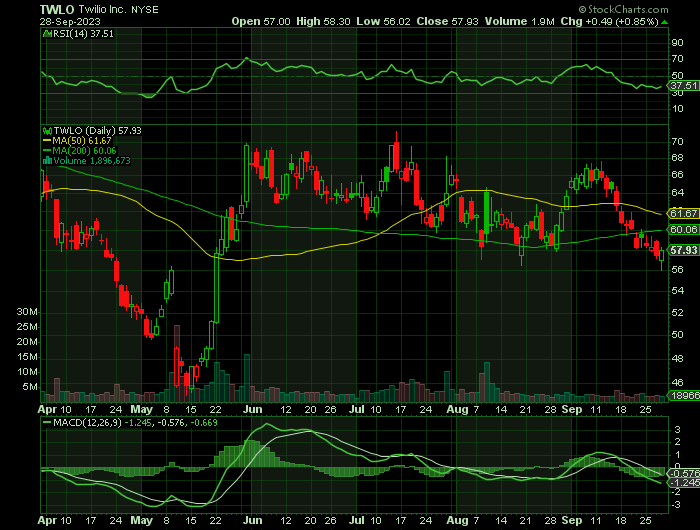Viewport: 700px width, 530px height.
Task: Click the 57.93 price tag on the right axis
Action: [683, 250]
